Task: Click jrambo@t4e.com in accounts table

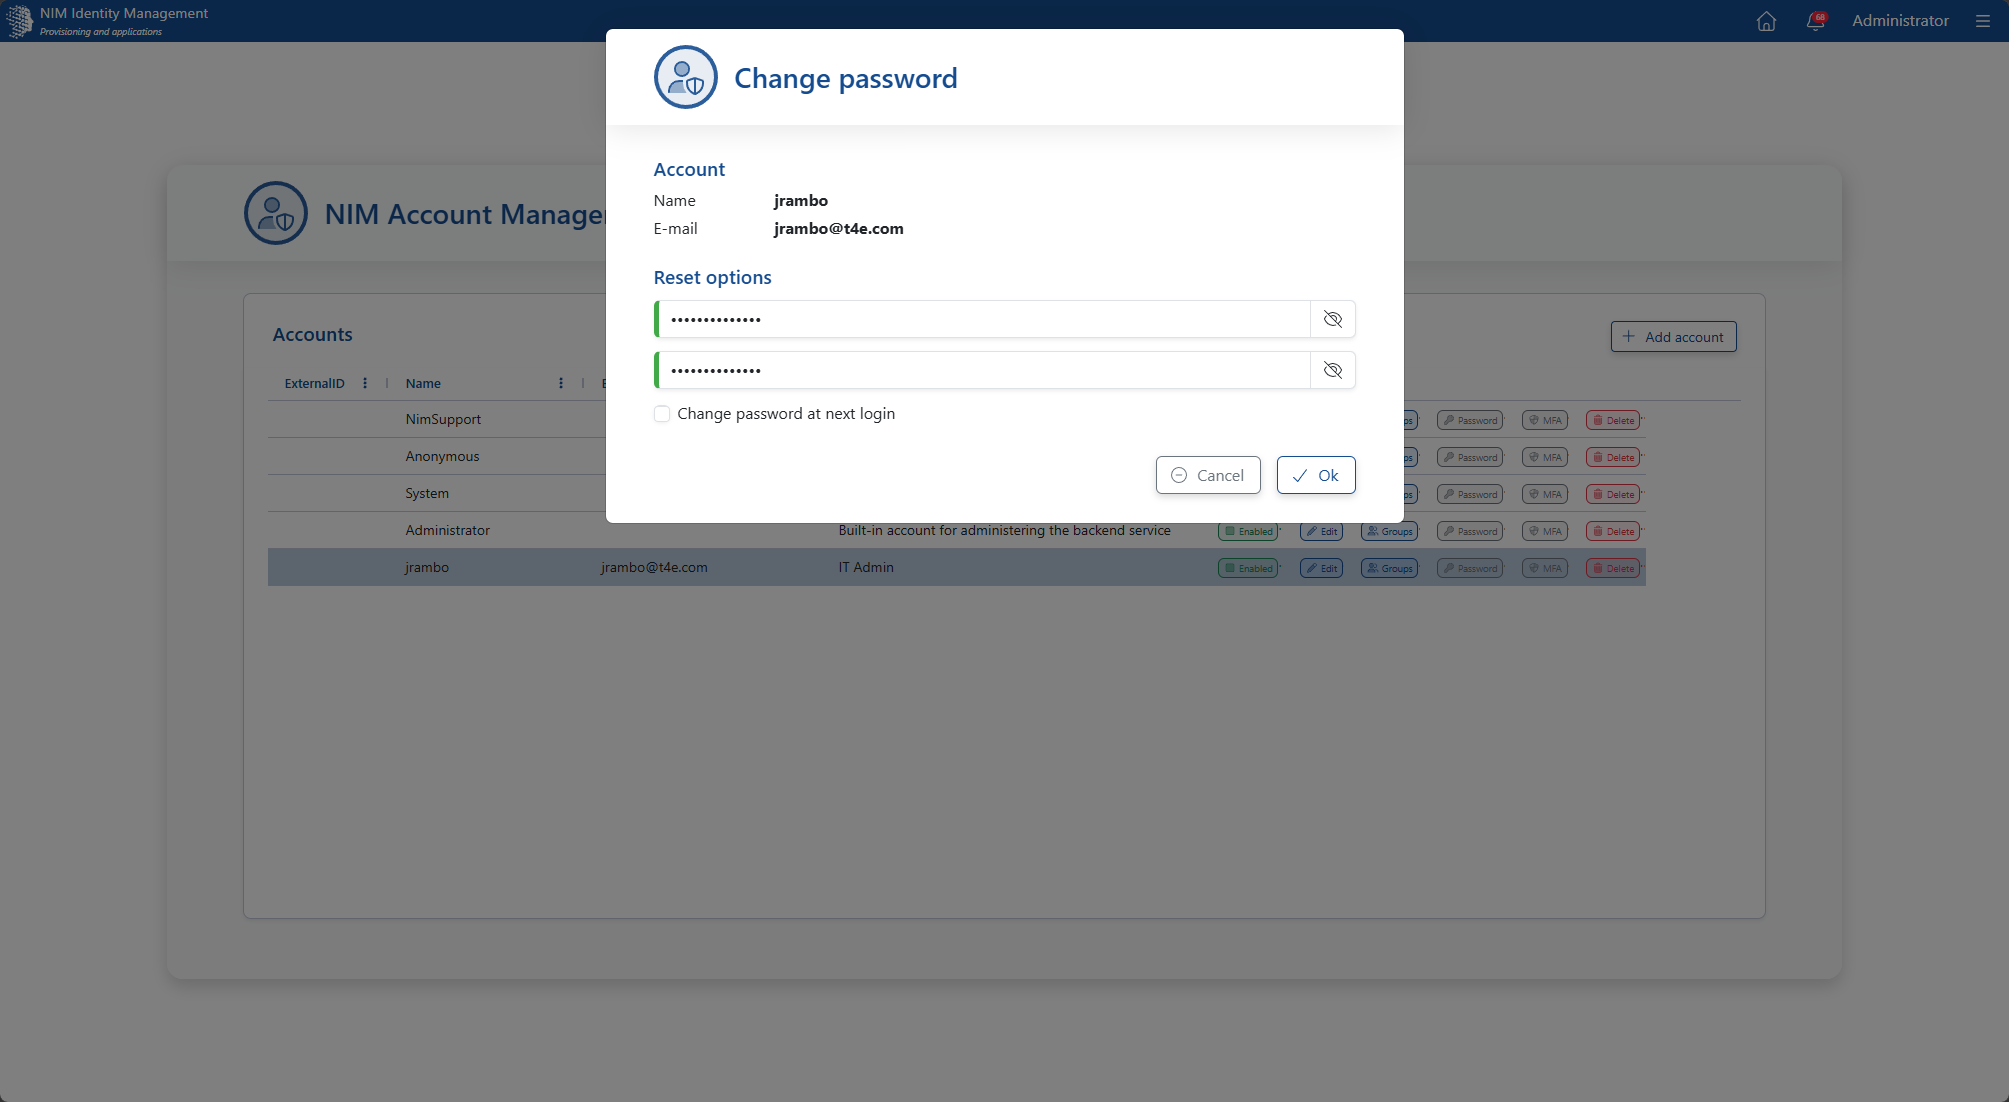Action: pyautogui.click(x=654, y=567)
